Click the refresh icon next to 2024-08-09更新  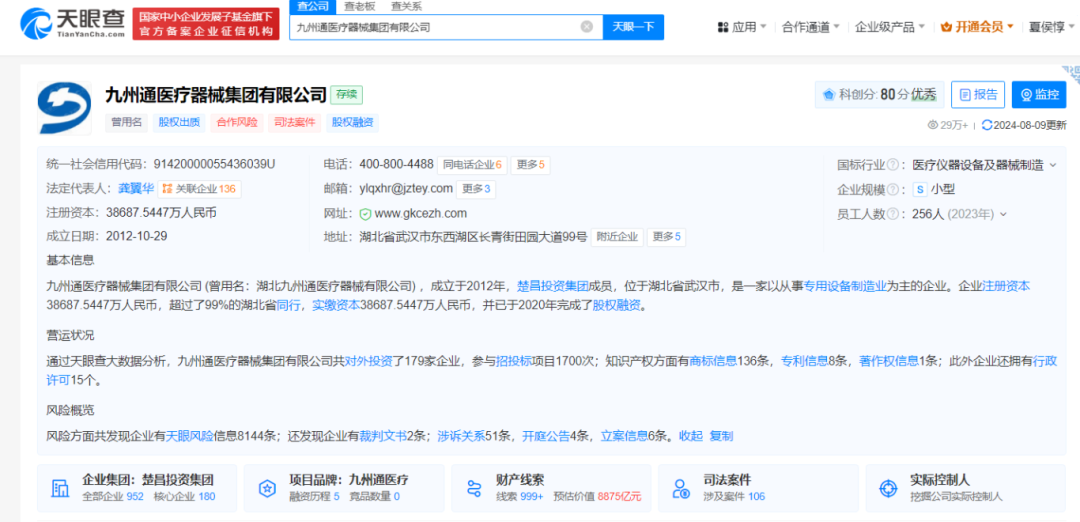coord(987,125)
